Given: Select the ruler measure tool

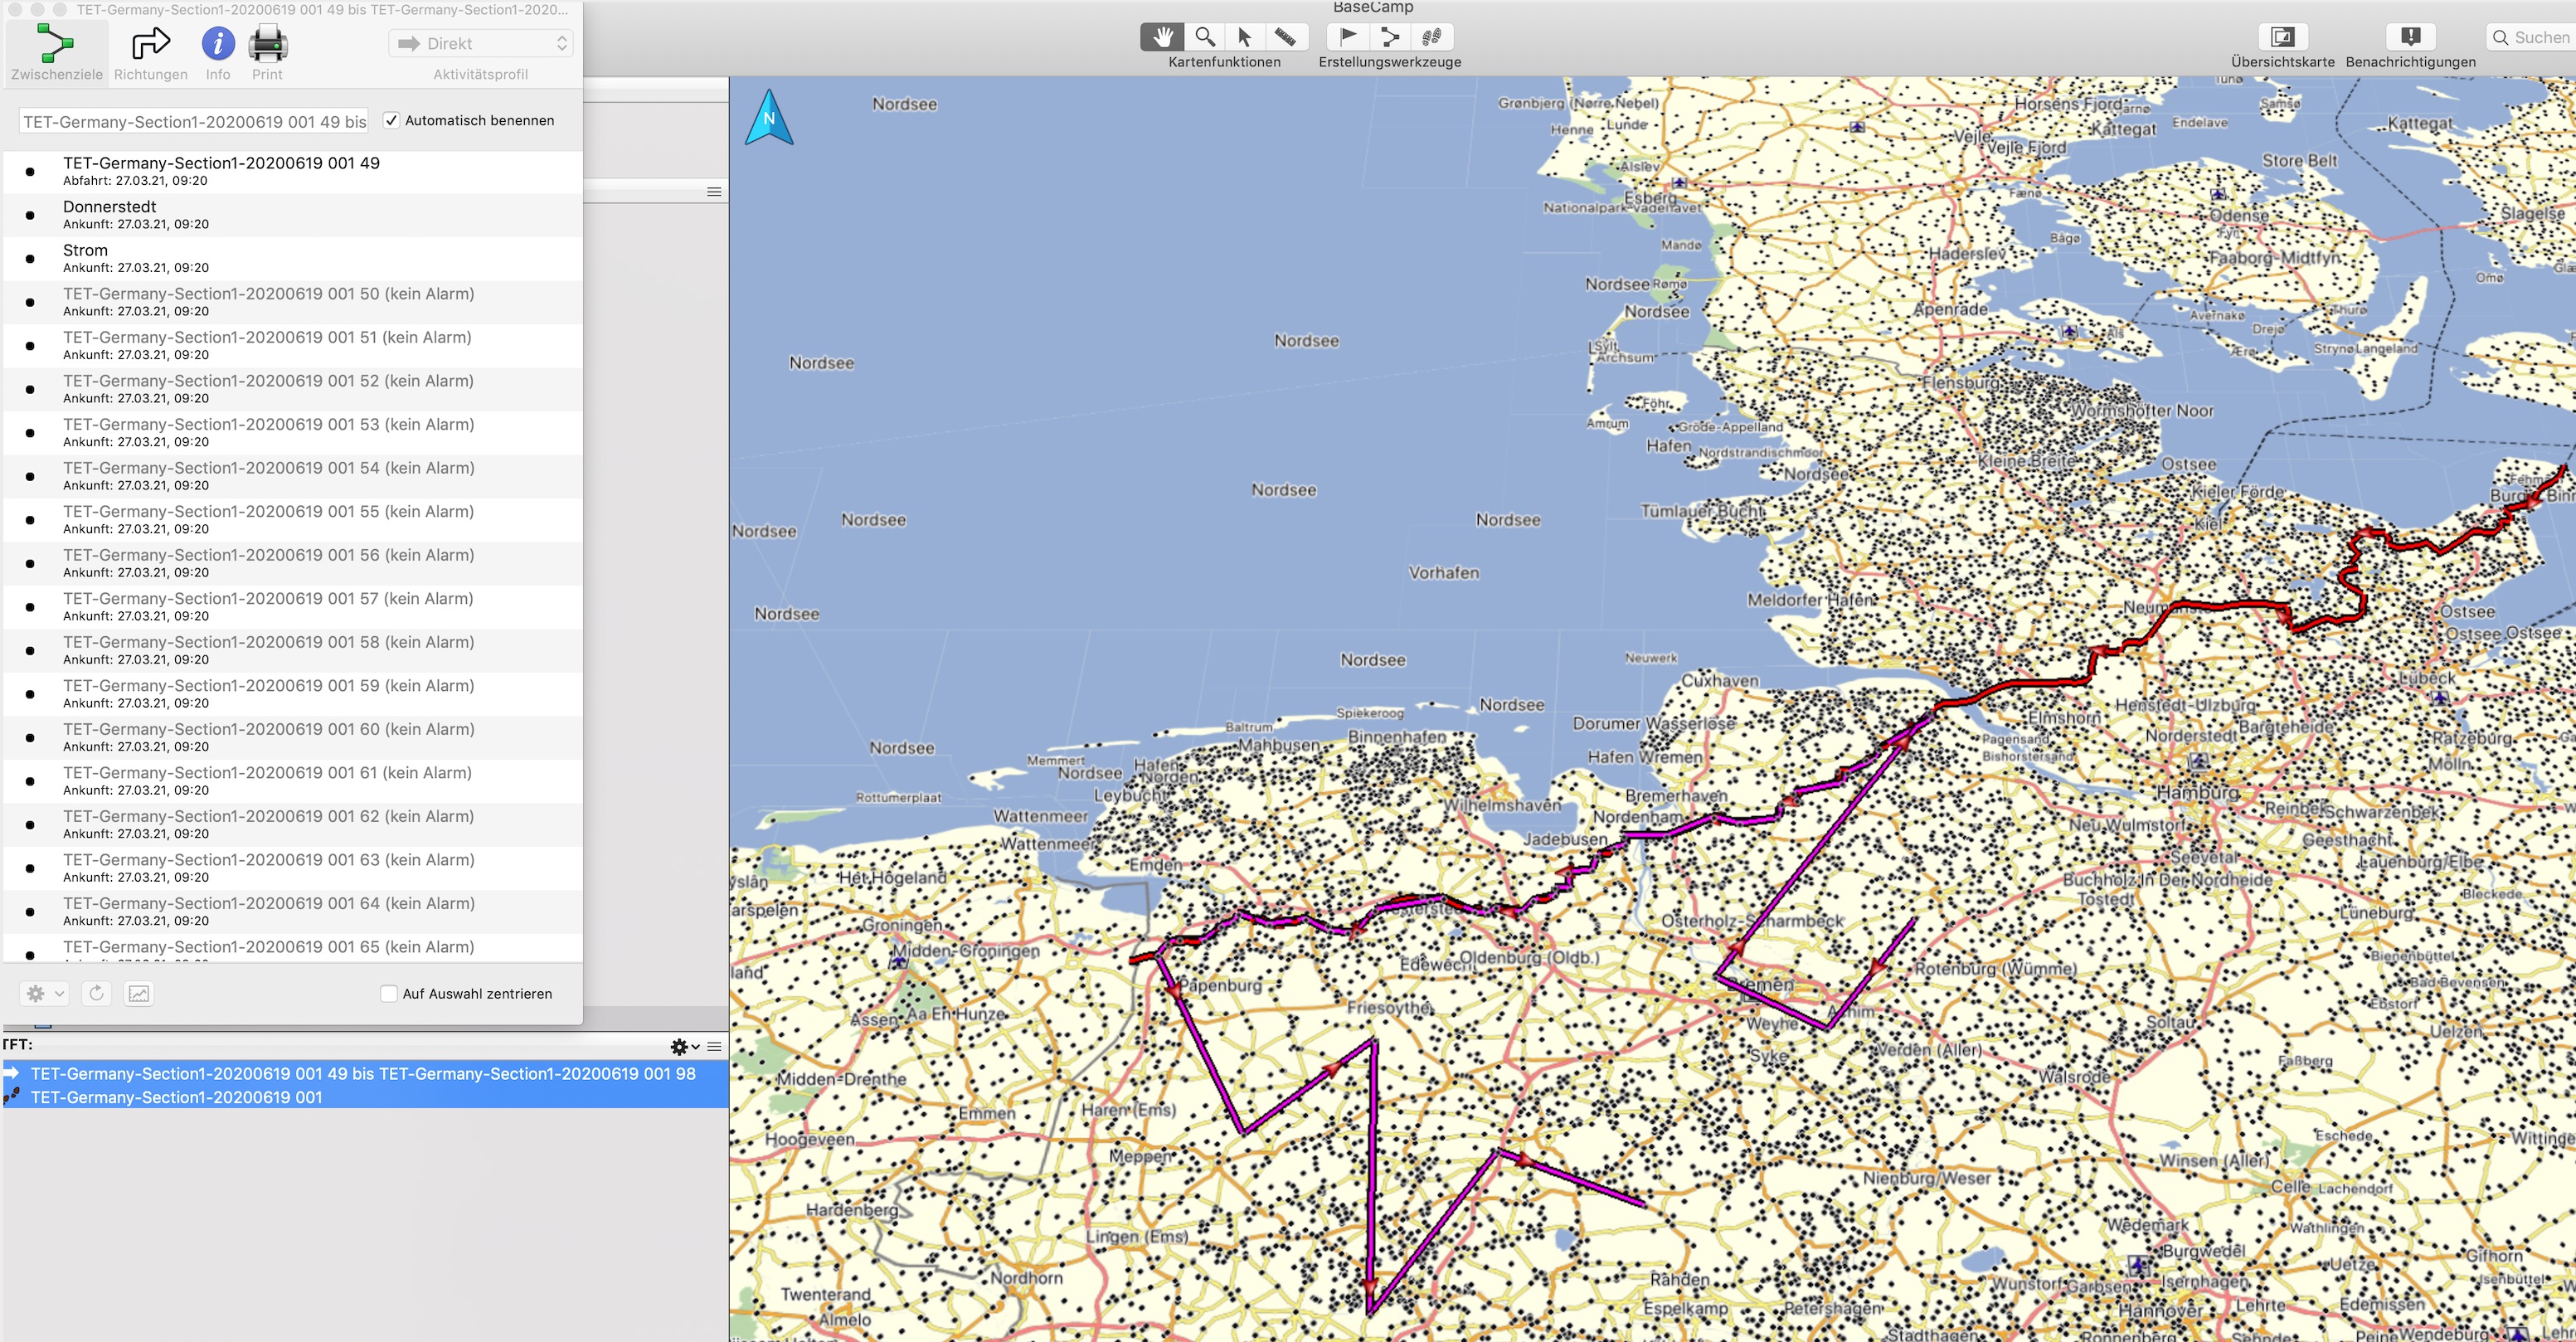Looking at the screenshot, I should coord(1286,37).
